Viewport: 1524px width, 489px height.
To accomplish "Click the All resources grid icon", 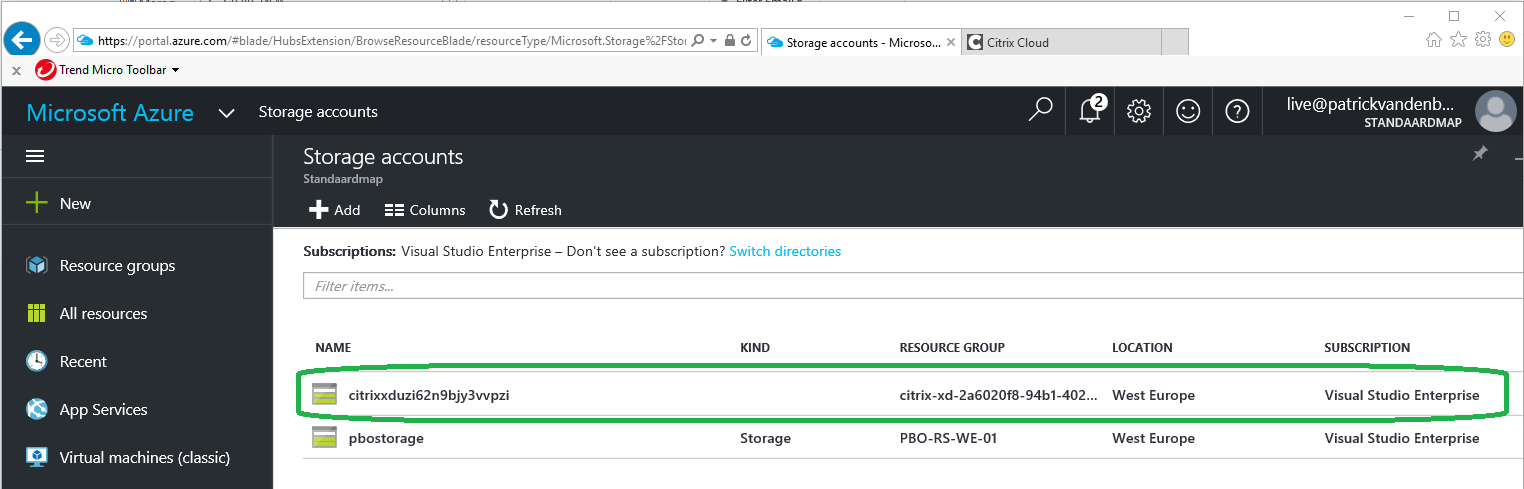I will tap(37, 313).
